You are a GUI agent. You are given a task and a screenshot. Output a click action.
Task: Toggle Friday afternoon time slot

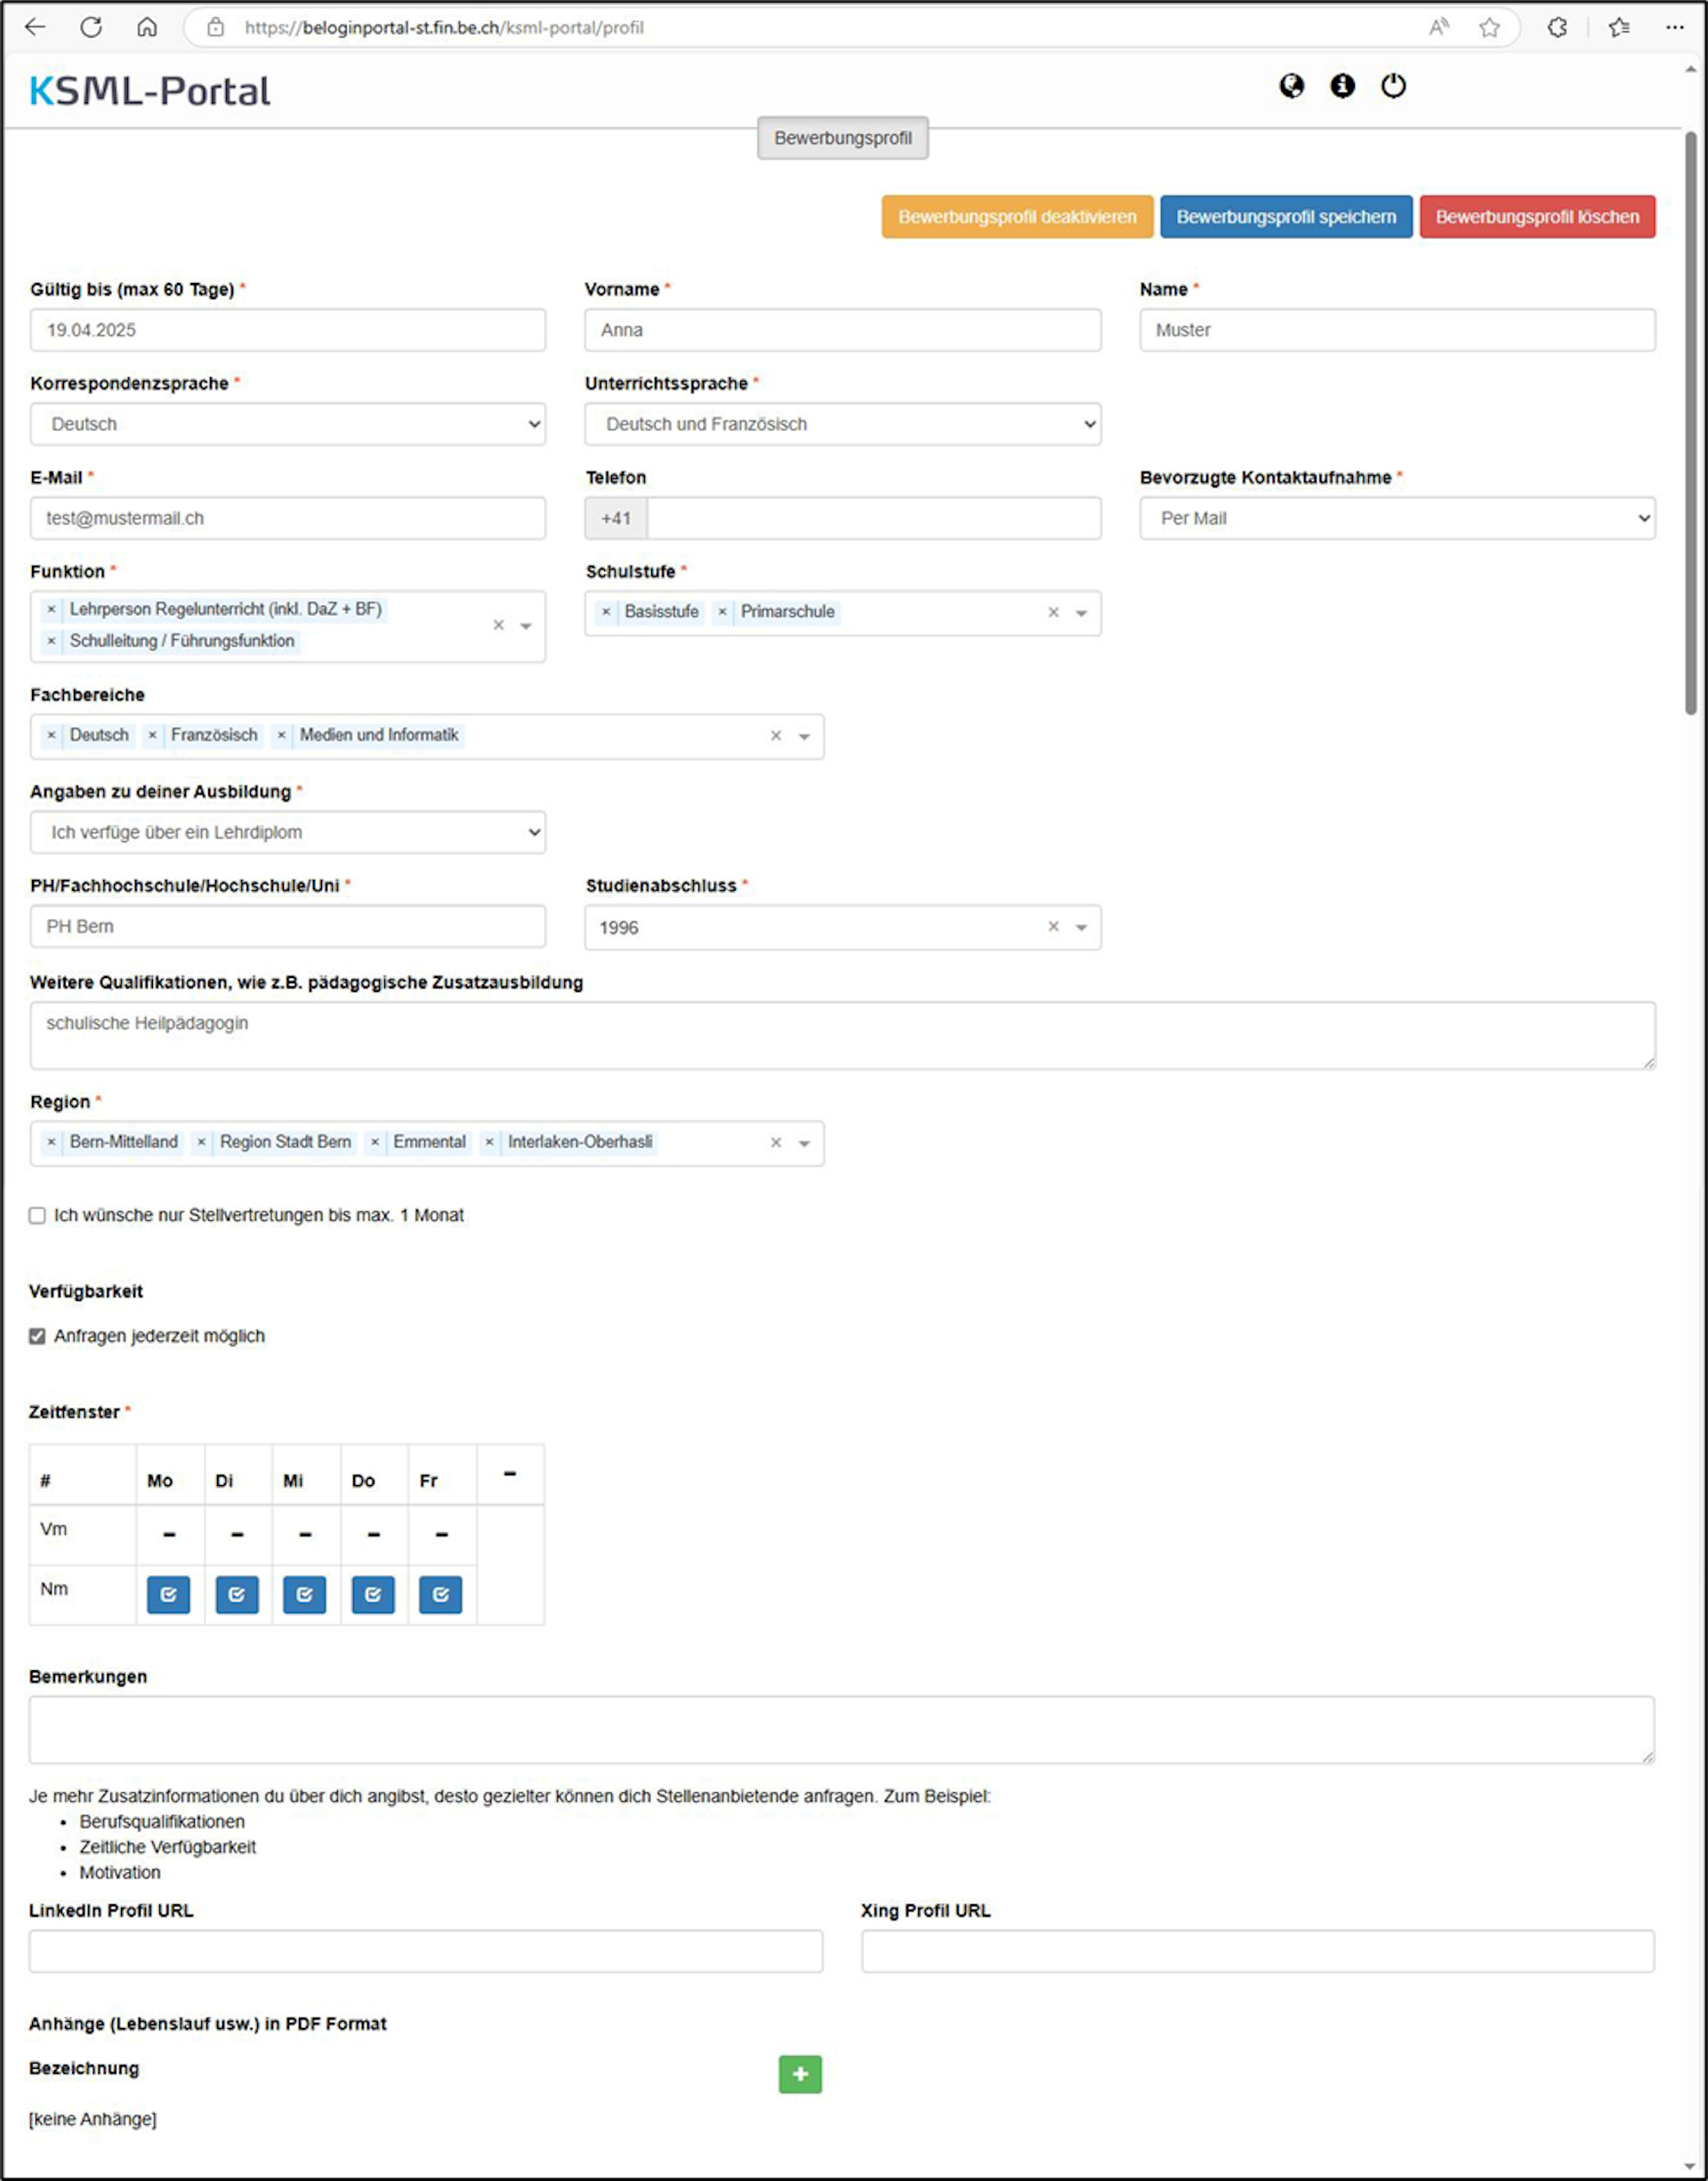pyautogui.click(x=440, y=1594)
